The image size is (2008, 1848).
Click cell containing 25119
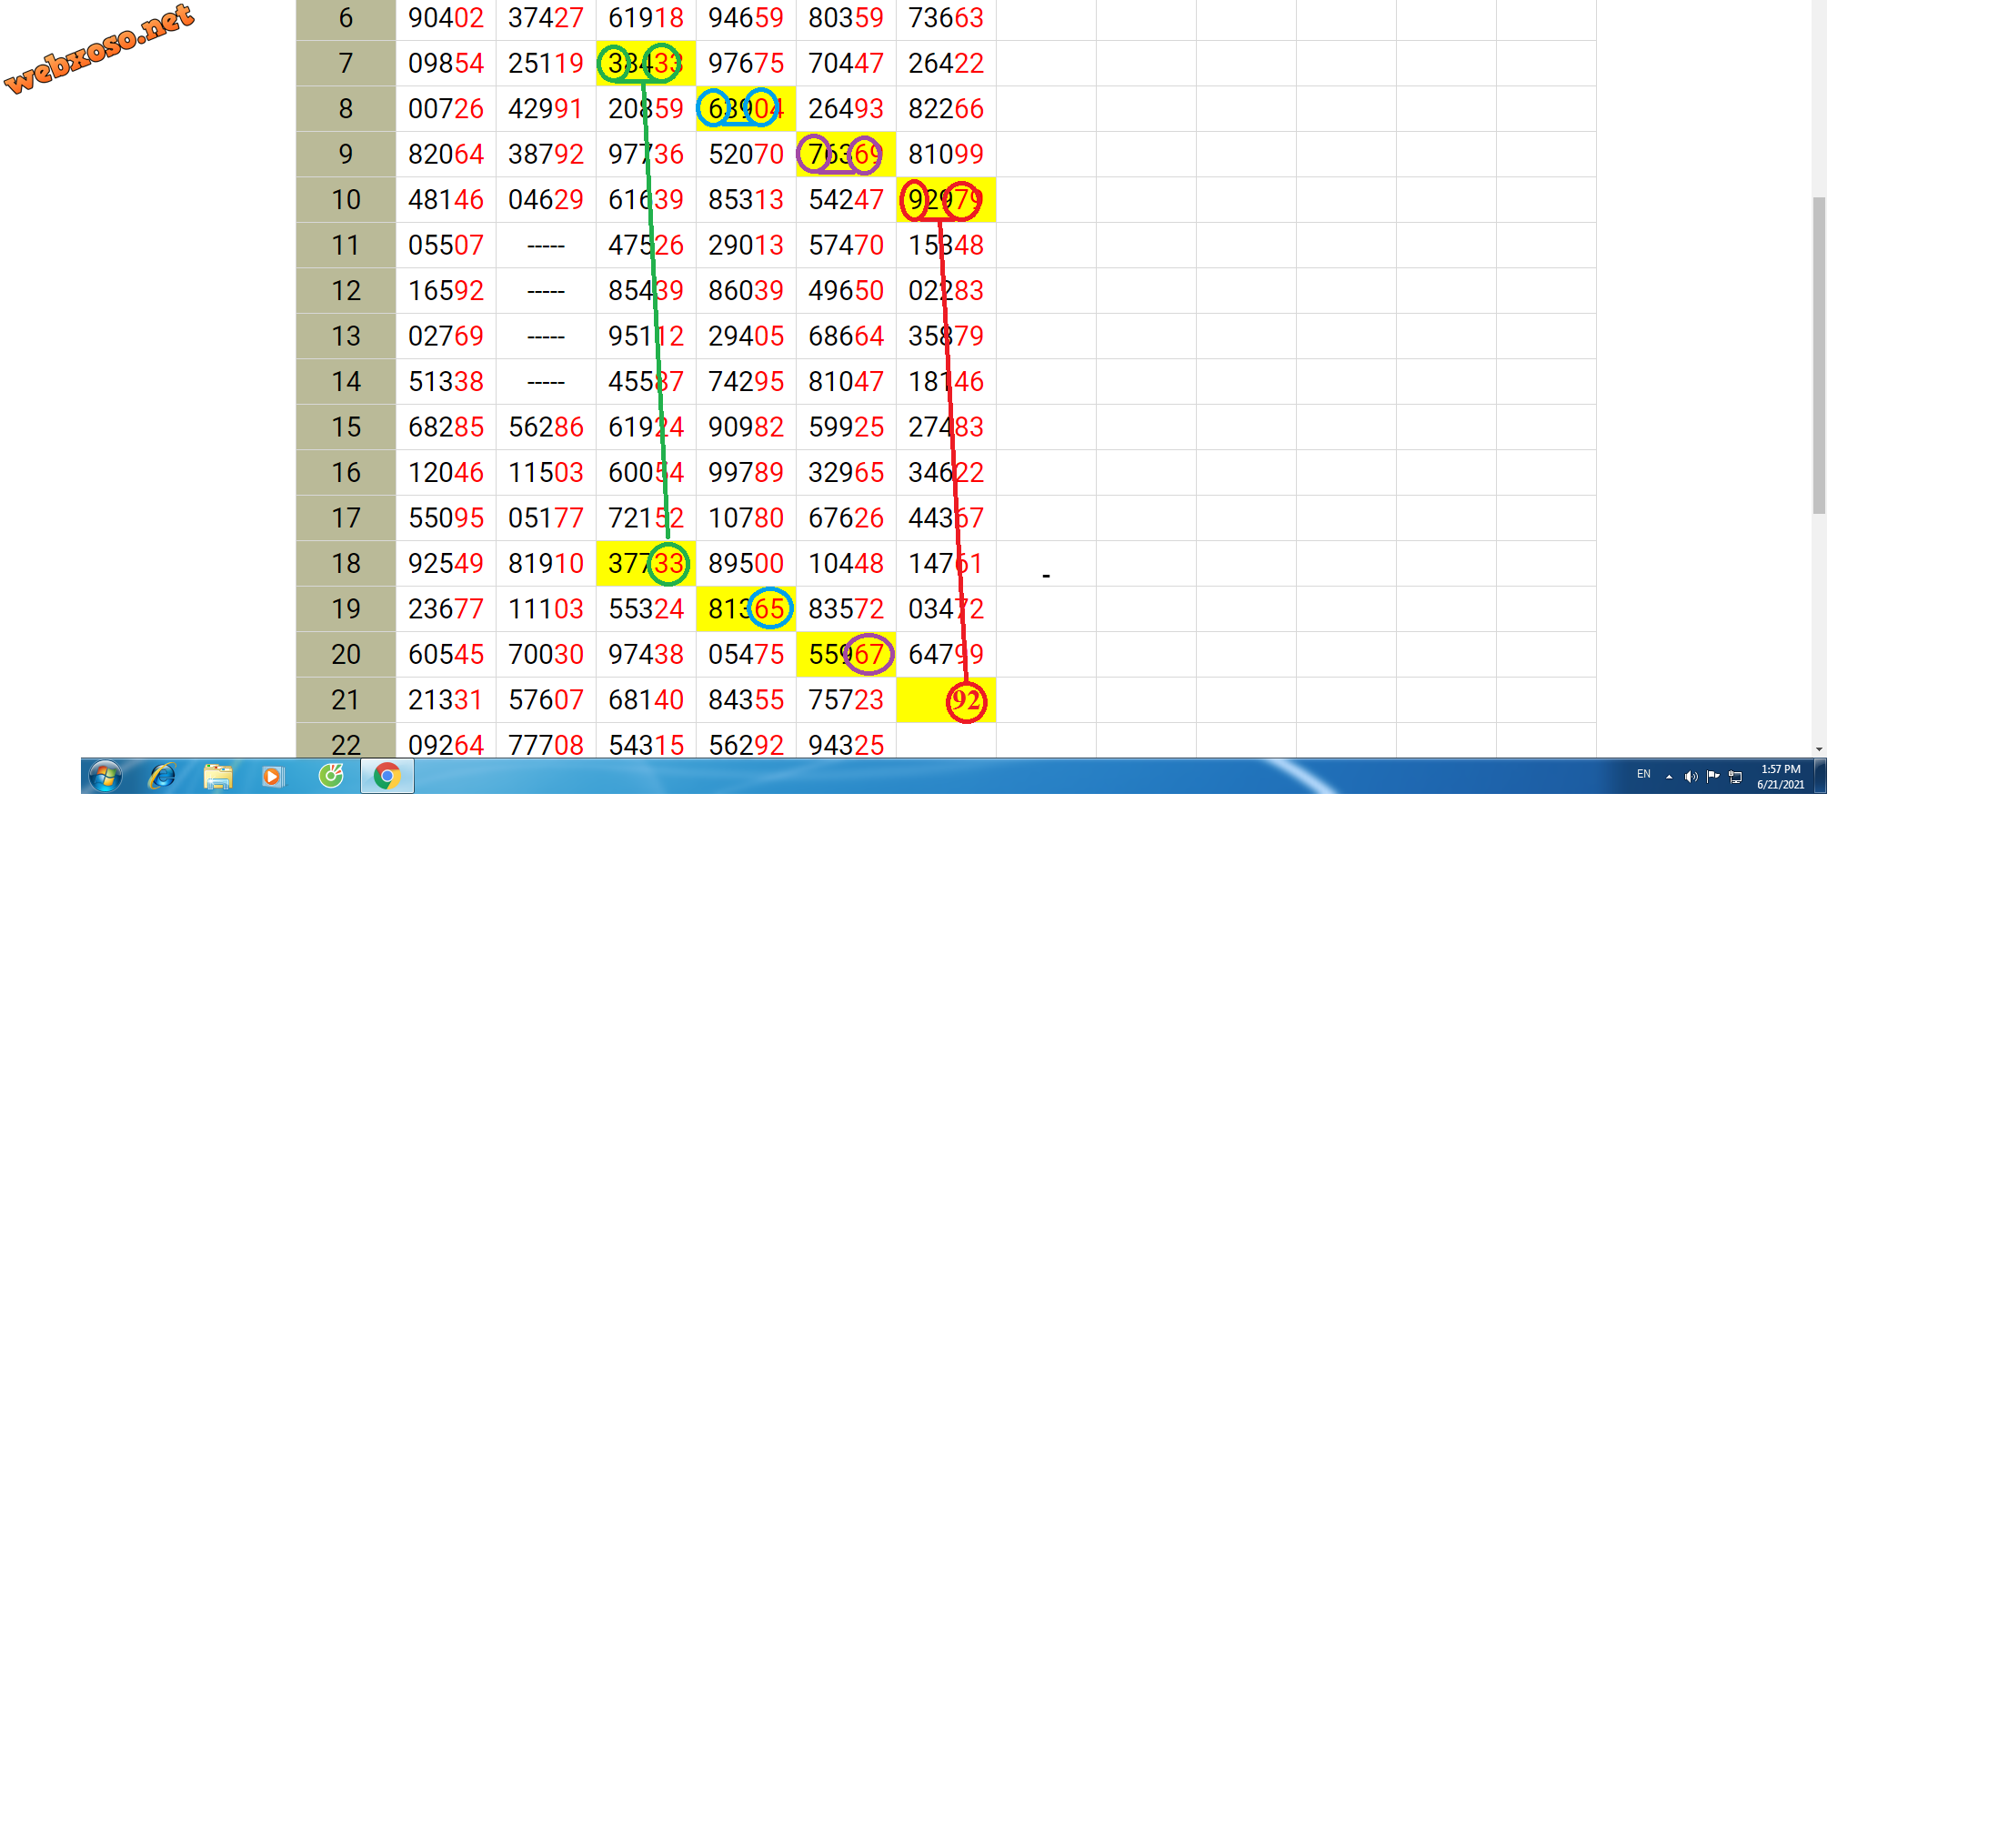(546, 63)
